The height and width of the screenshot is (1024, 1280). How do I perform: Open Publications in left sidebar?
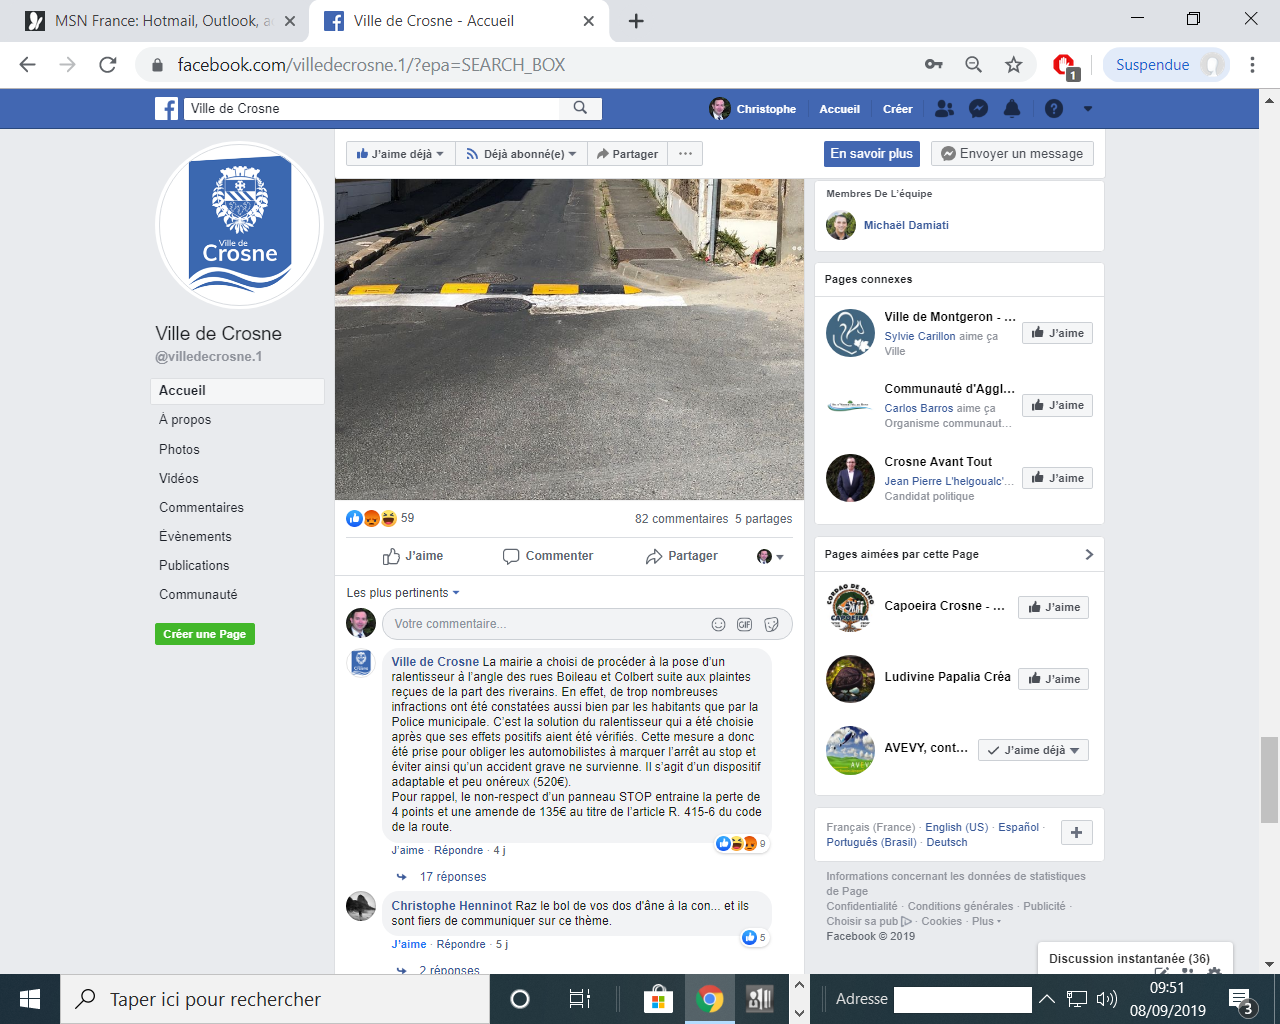pyautogui.click(x=194, y=565)
